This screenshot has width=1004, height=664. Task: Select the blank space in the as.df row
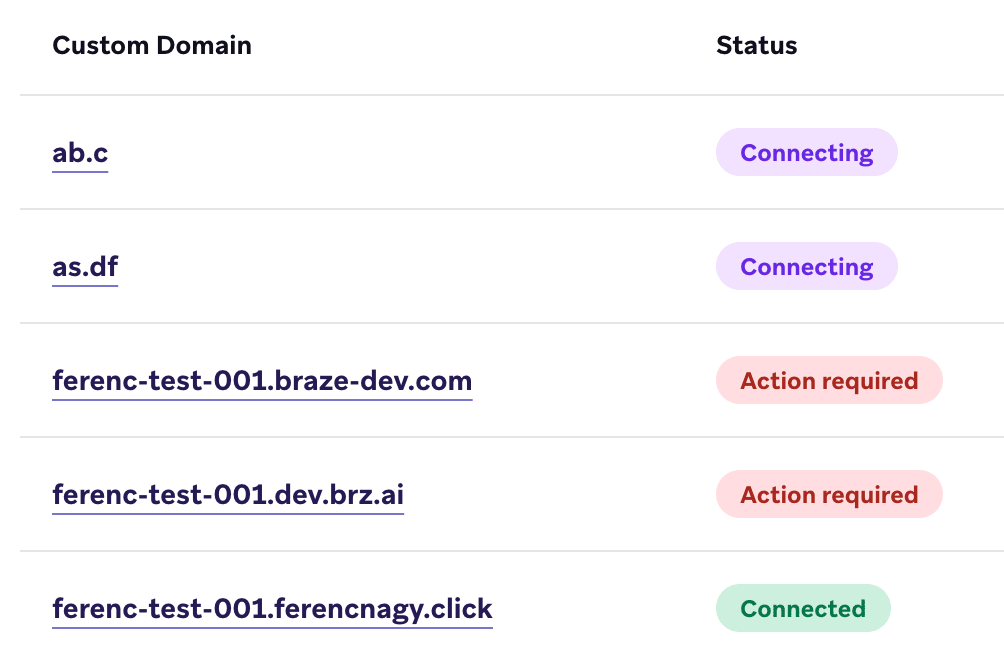point(400,267)
